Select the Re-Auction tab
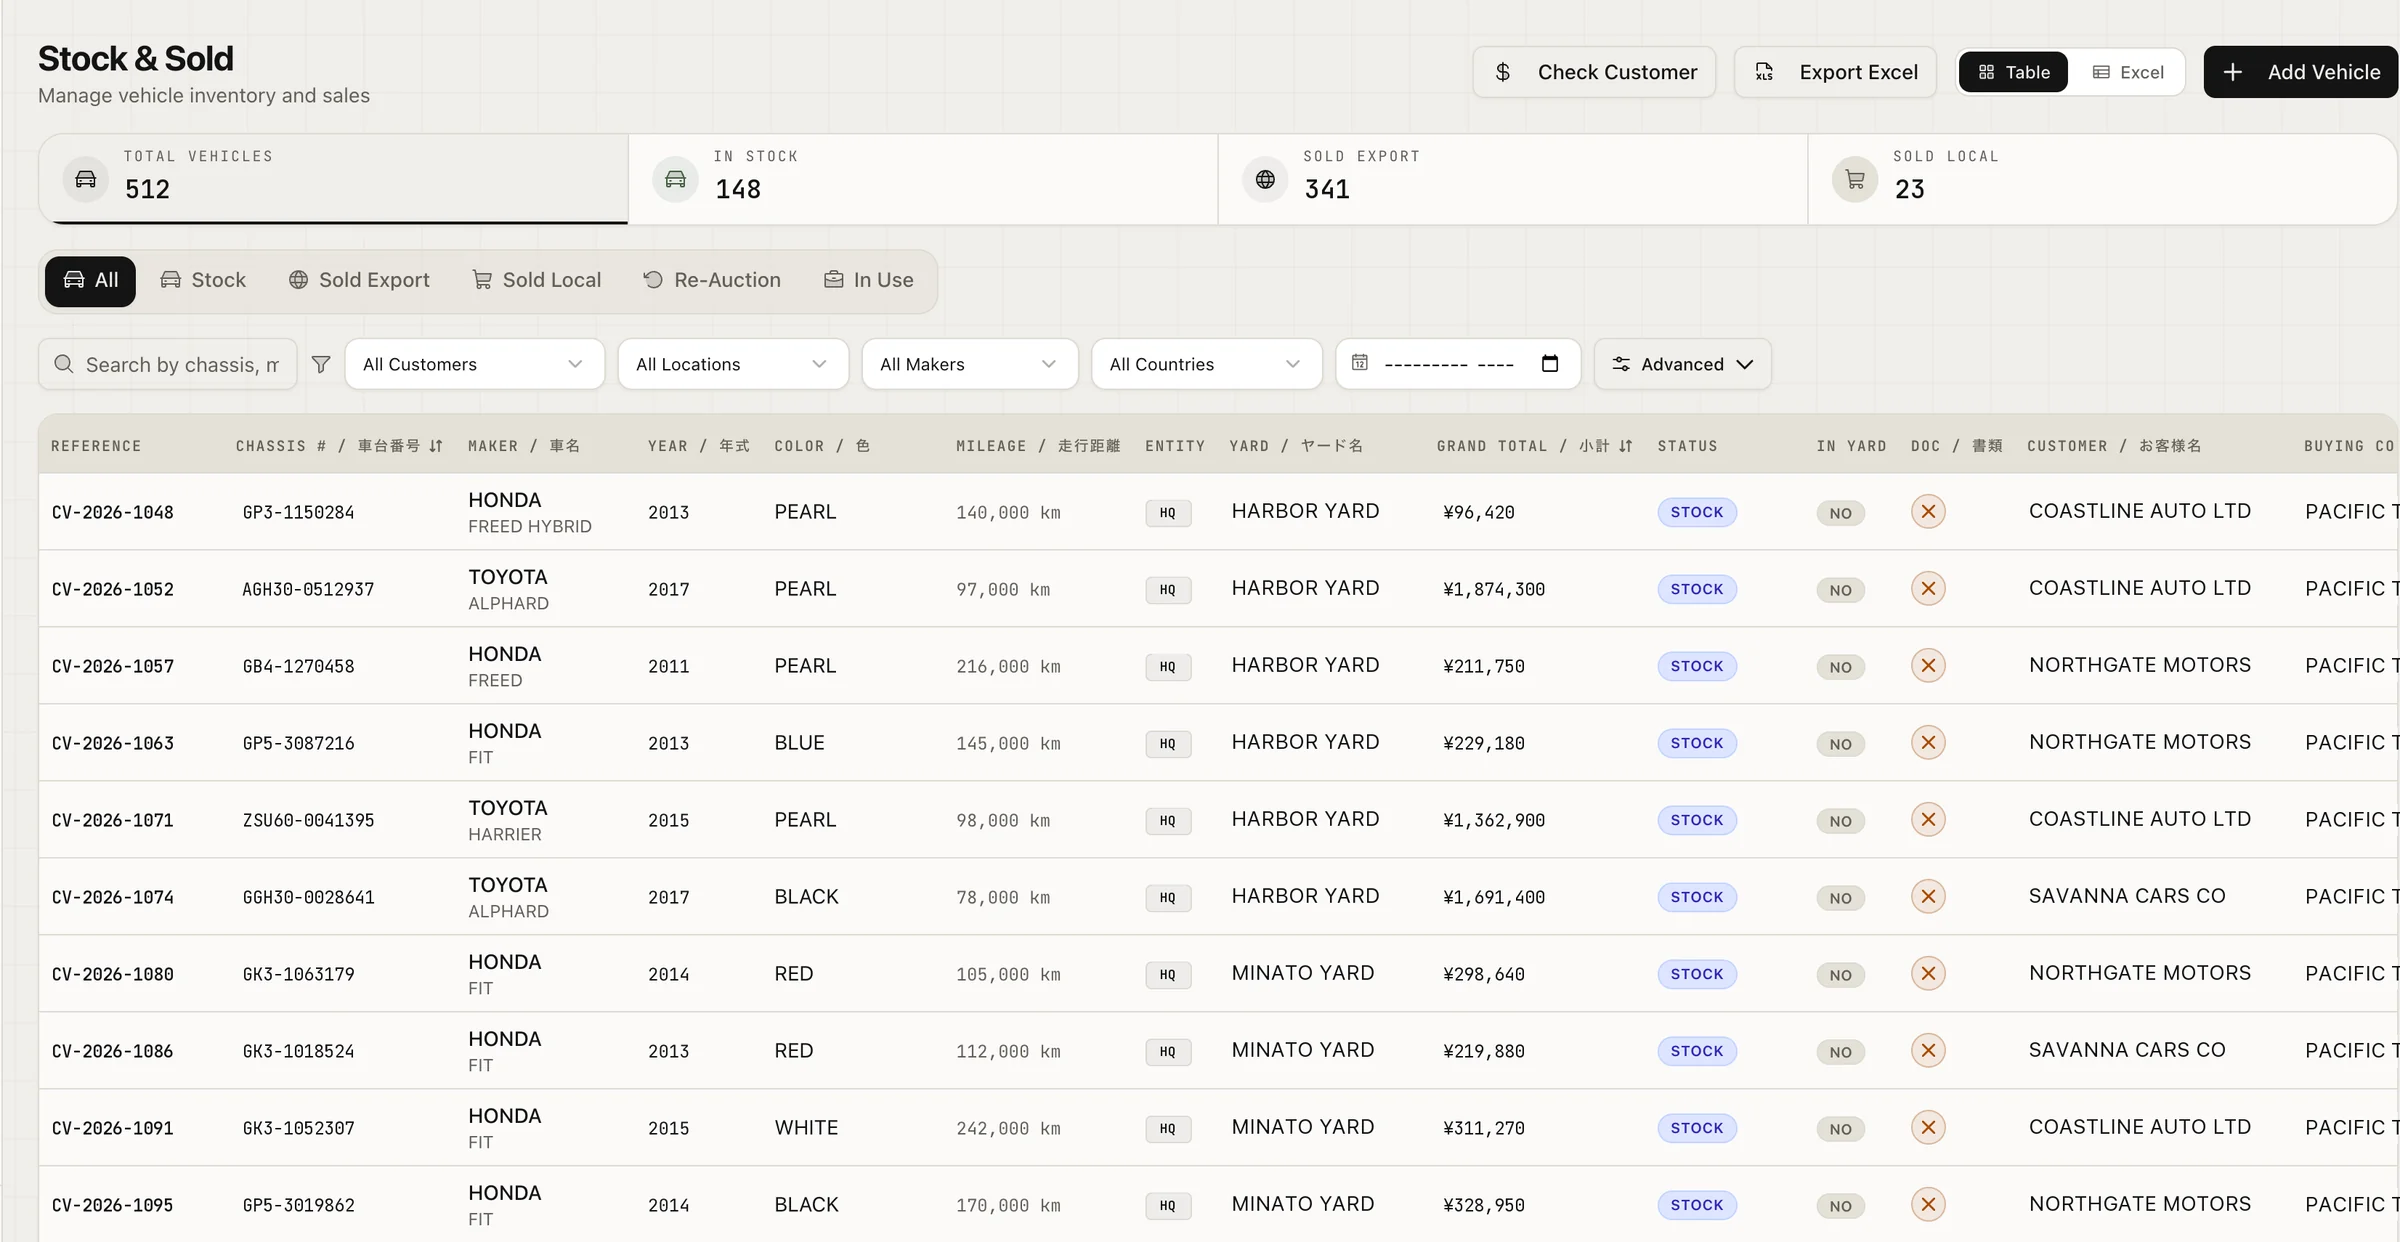Viewport: 2400px width, 1242px height. pos(712,281)
